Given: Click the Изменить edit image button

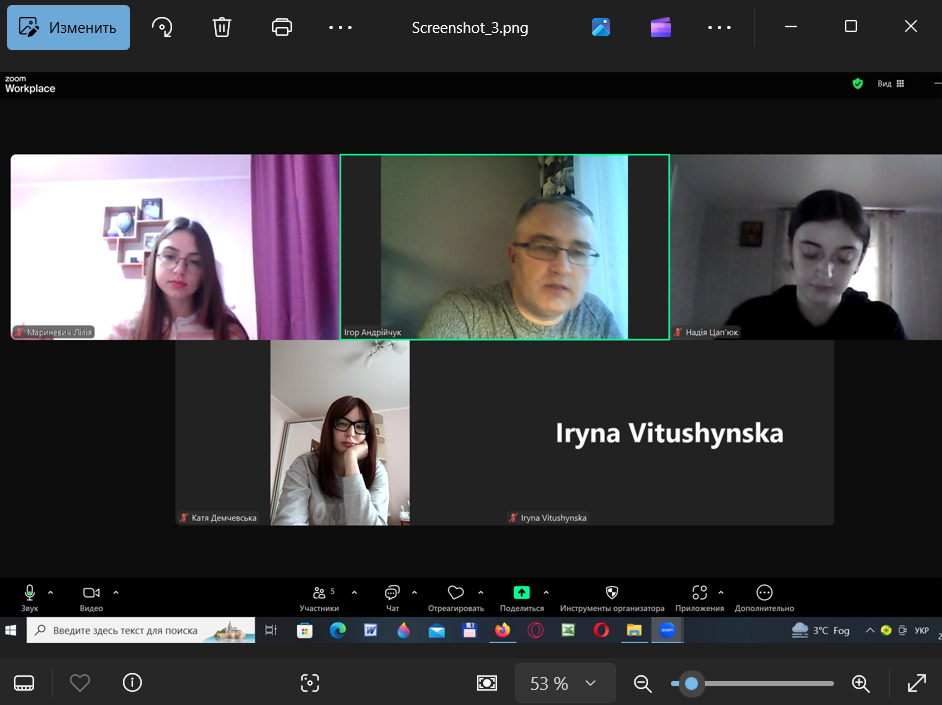Looking at the screenshot, I should [68, 28].
